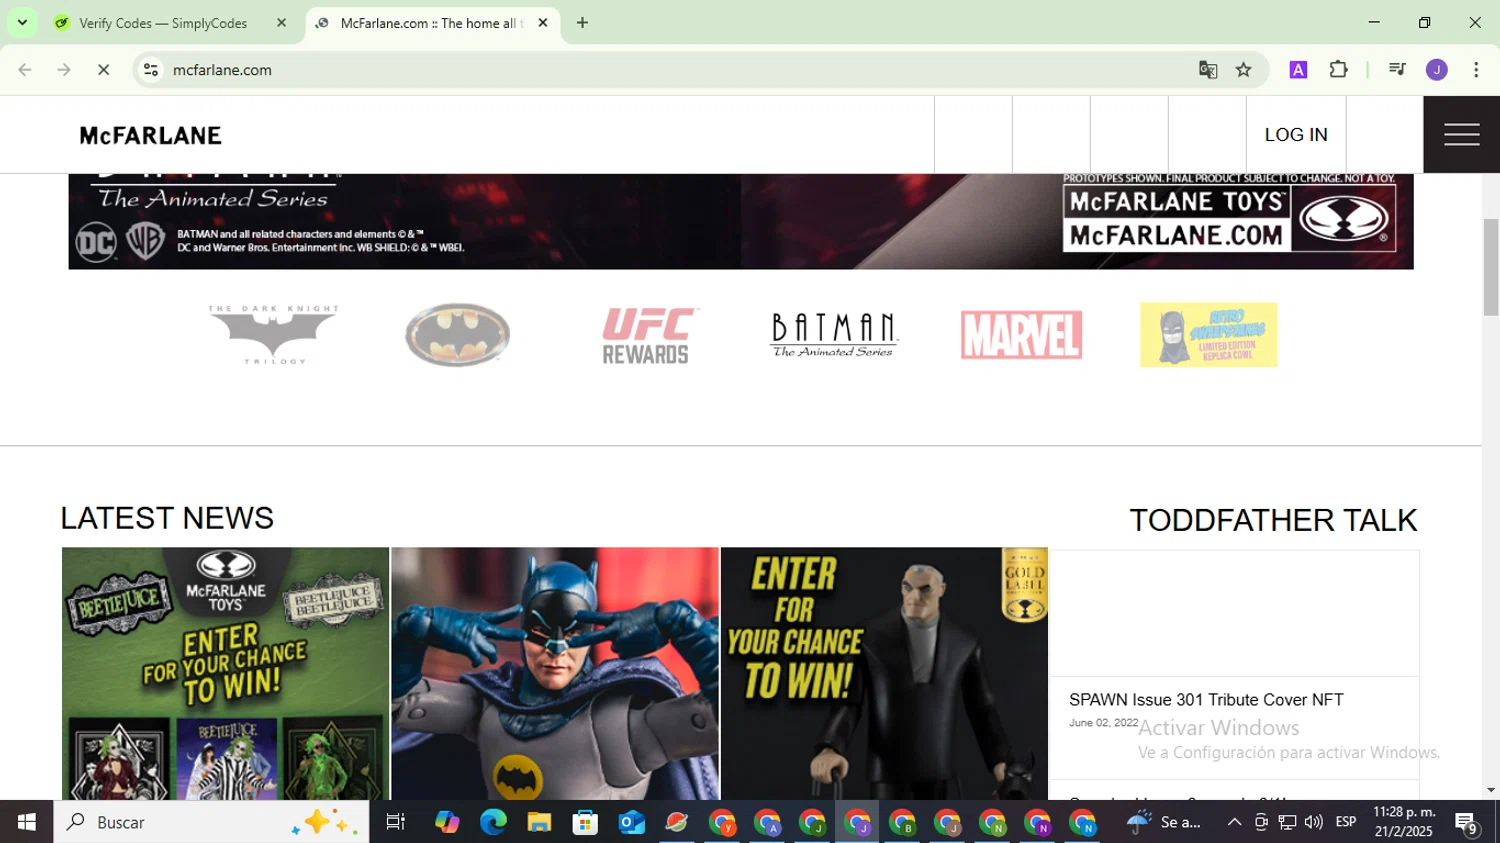The width and height of the screenshot is (1500, 843).
Task: Click the address bar URL
Action: pyautogui.click(x=222, y=70)
